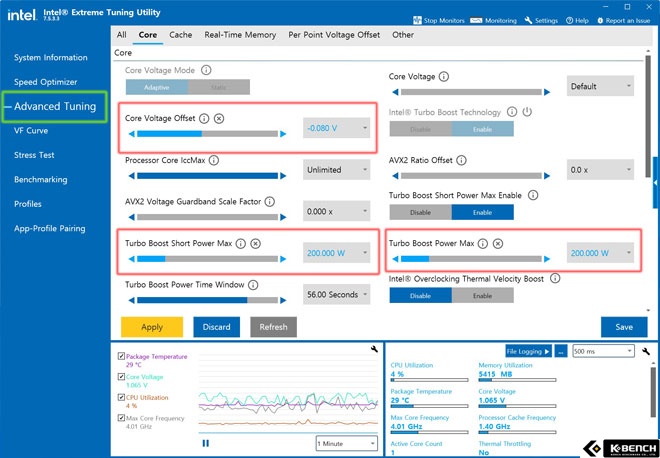
Task: Switch to Real-Time Memory tab
Action: point(240,35)
